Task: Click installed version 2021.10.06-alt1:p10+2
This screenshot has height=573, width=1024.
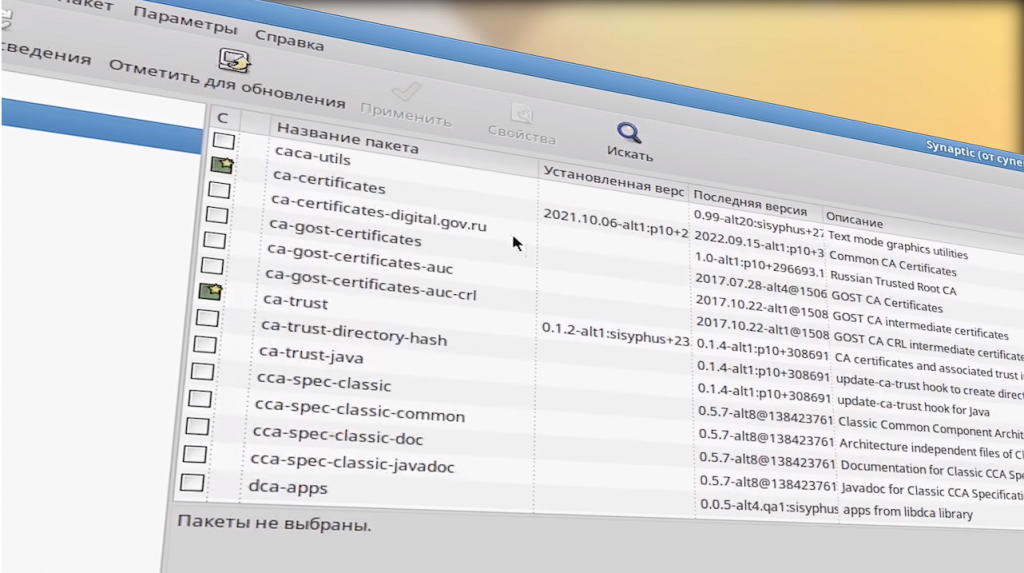Action: (615, 223)
